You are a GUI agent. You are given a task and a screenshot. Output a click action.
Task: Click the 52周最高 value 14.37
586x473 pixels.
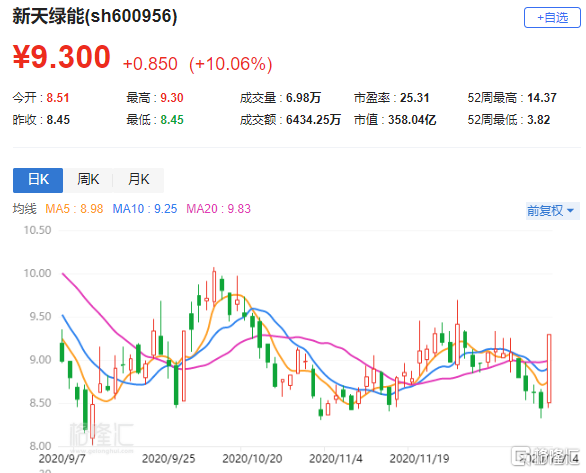[542, 98]
